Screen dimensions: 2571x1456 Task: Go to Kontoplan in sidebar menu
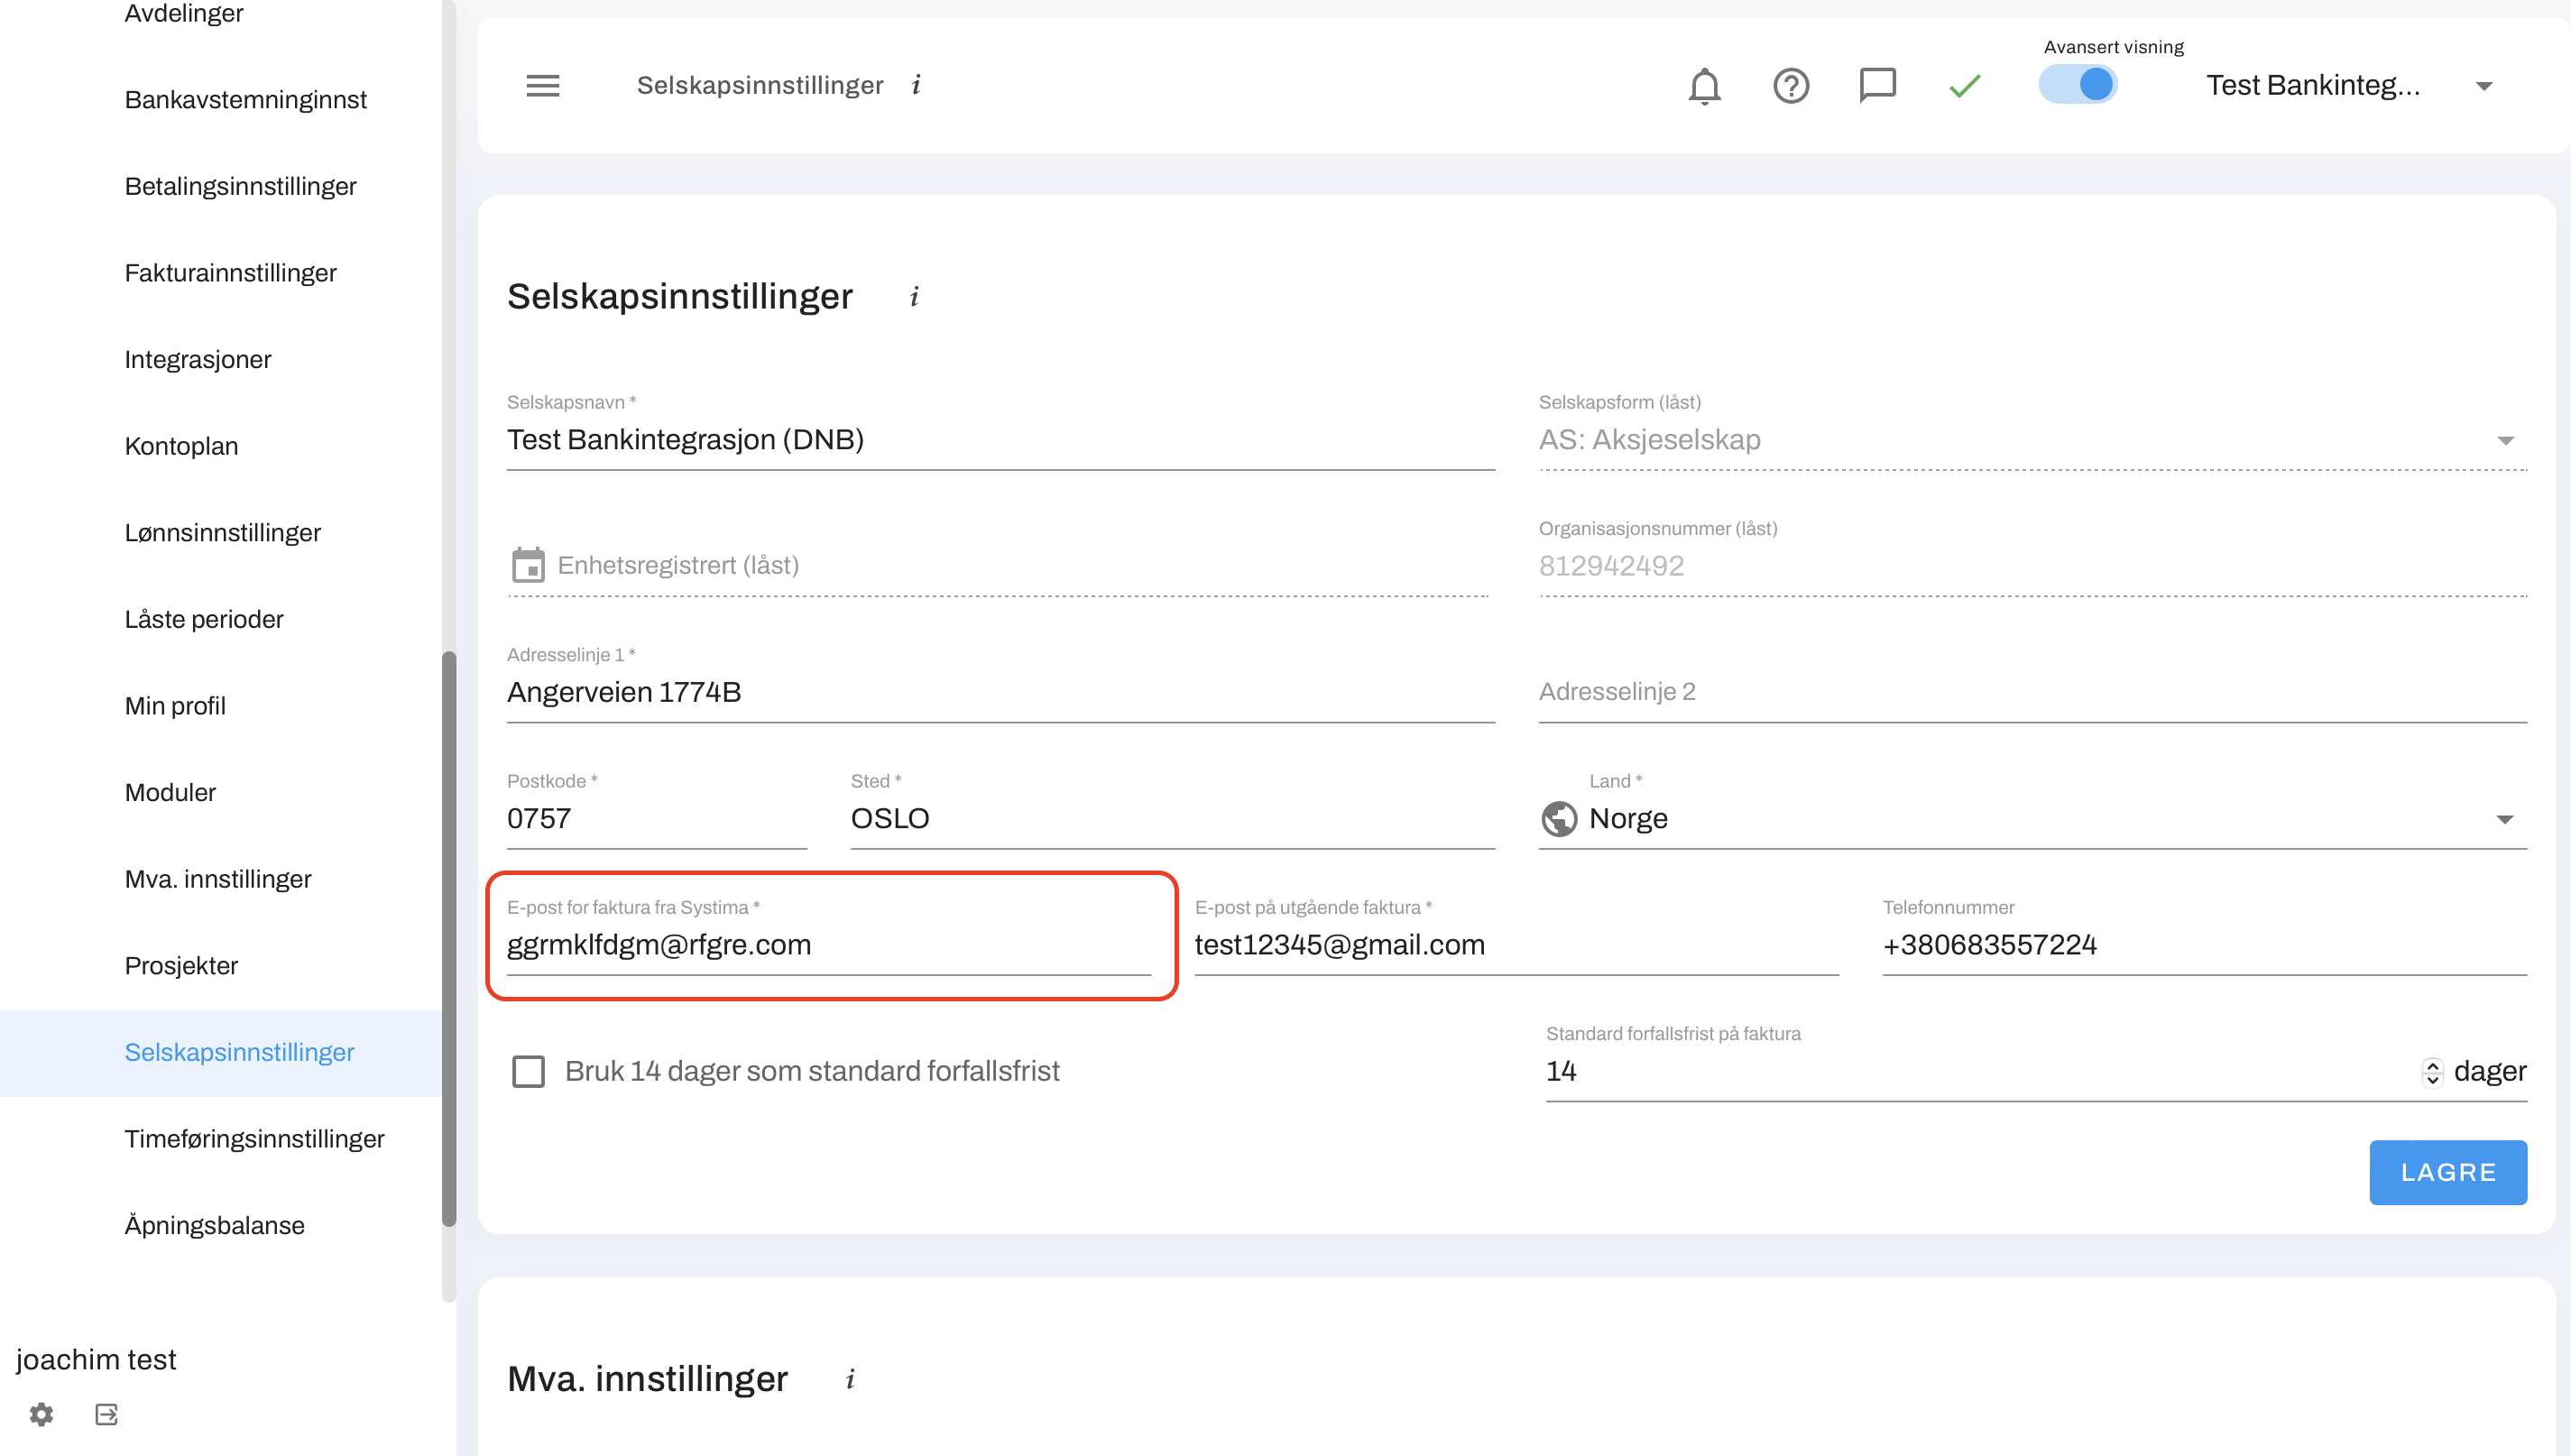pyautogui.click(x=181, y=446)
